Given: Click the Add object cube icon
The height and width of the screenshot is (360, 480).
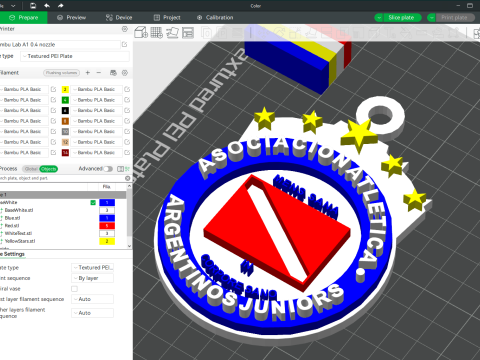Looking at the screenshot, I should tap(141, 32).
